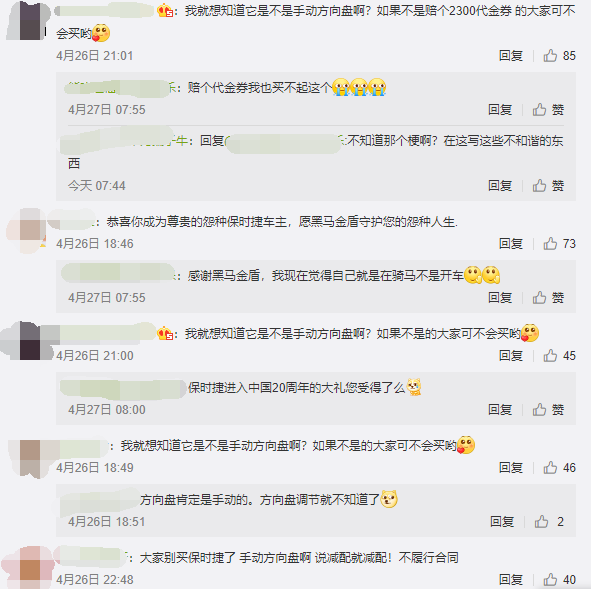This screenshot has height=589, width=591.
Task: Open avatar of the 18:49 commenter
Action: coord(30,459)
